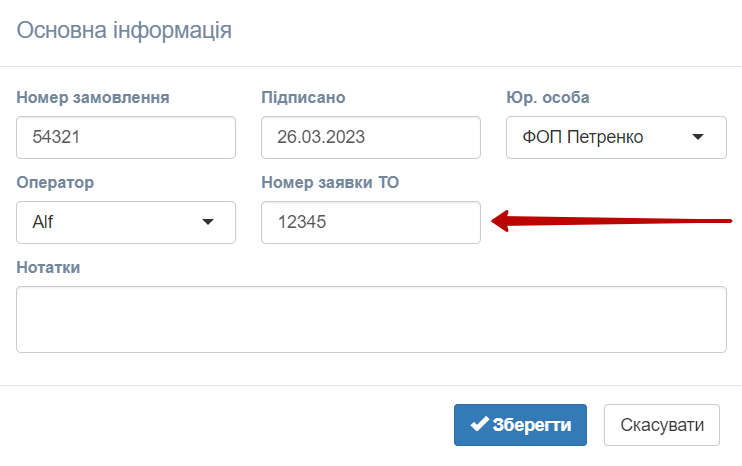Click the Нотатки label
The width and height of the screenshot is (742, 466).
point(48,268)
